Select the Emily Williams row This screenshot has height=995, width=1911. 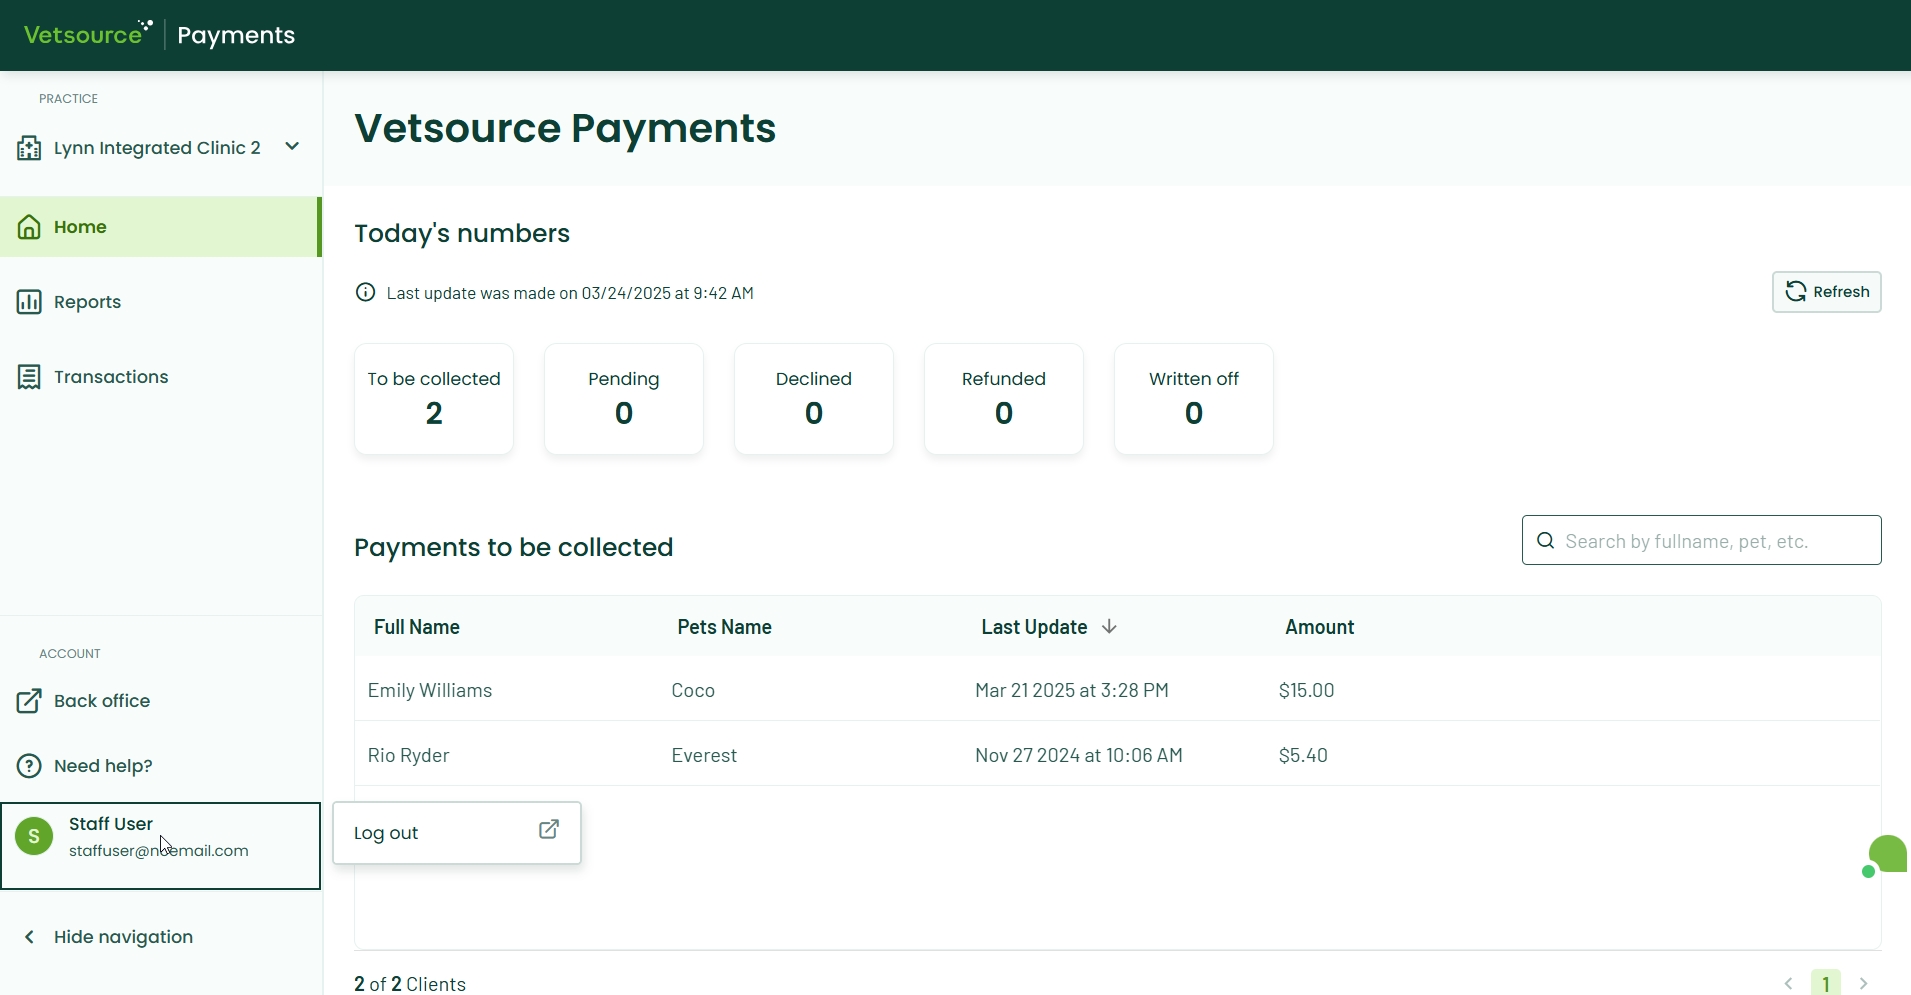[x=1118, y=690]
